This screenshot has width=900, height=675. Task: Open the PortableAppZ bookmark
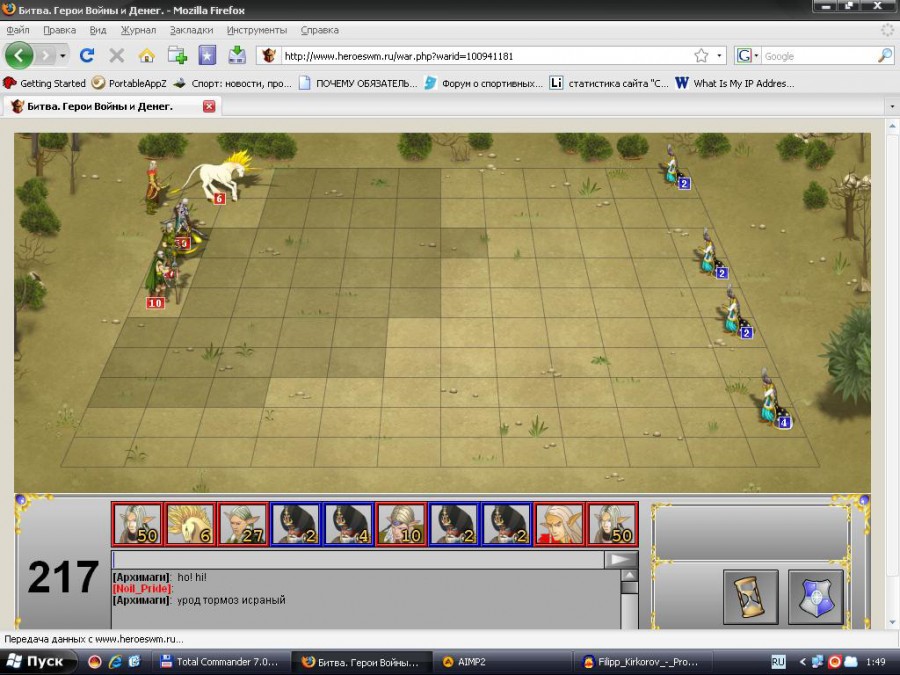pyautogui.click(x=129, y=83)
